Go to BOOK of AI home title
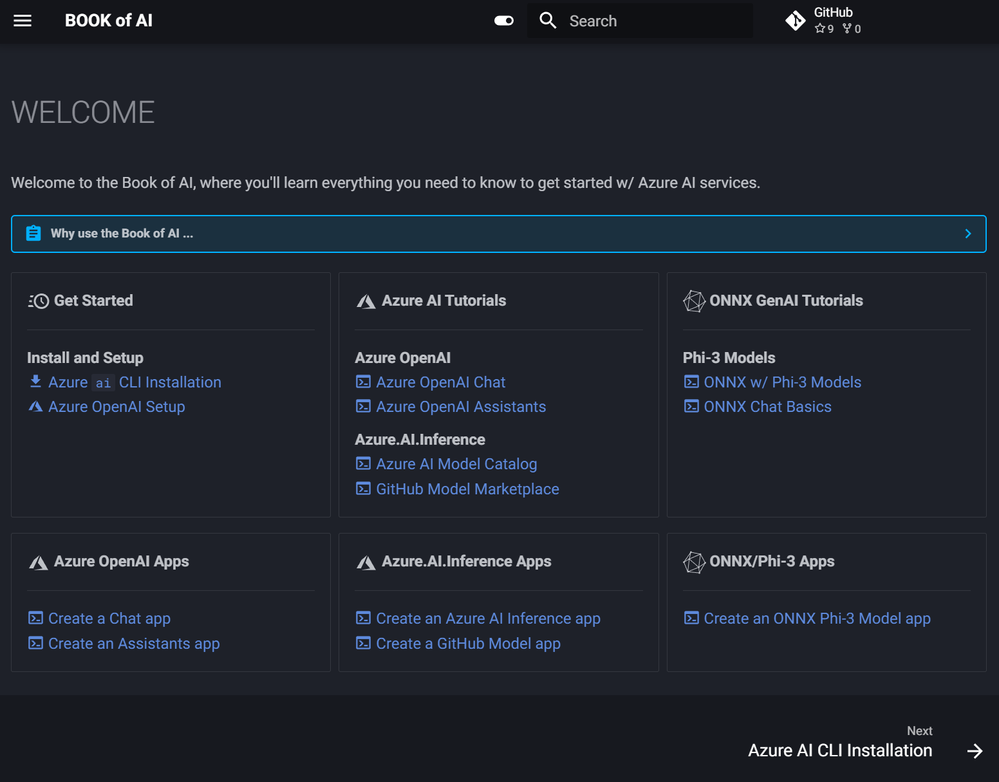Viewport: 999px width, 782px height. pos(109,21)
